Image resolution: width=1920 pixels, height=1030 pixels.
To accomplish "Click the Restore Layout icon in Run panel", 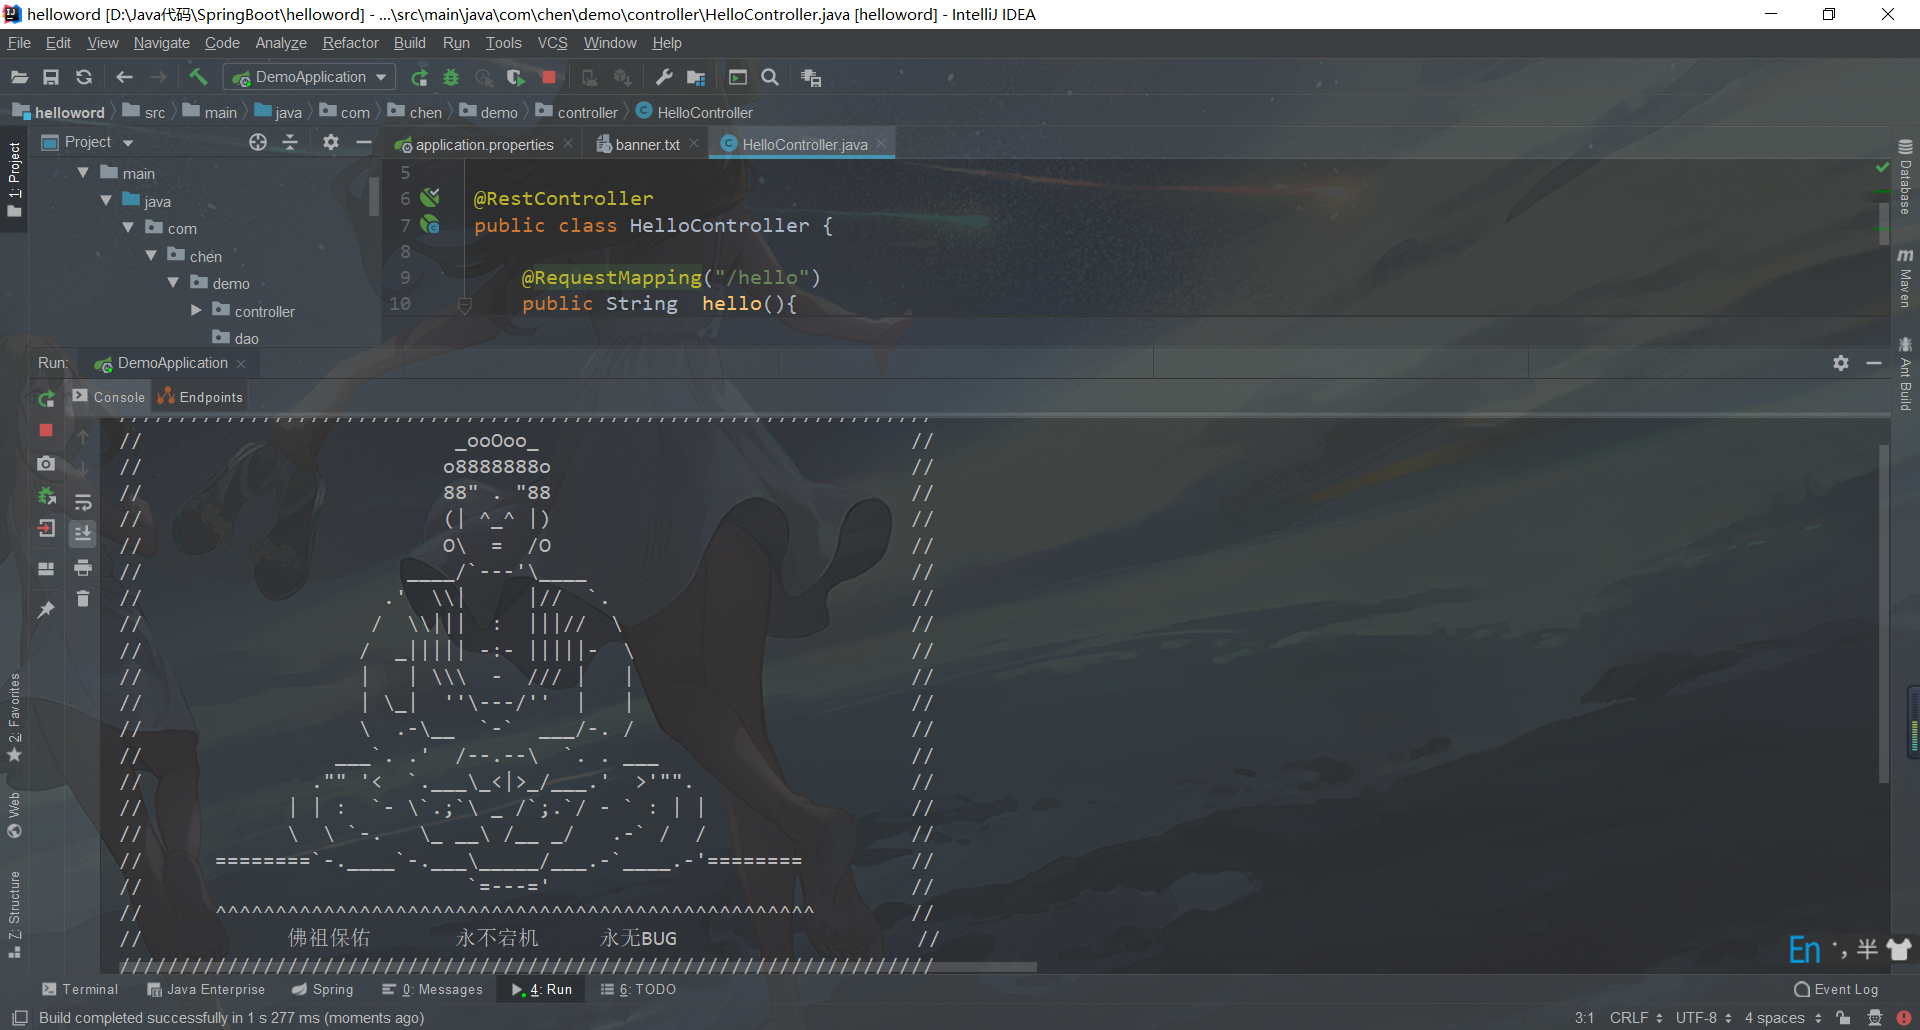I will pos(46,568).
